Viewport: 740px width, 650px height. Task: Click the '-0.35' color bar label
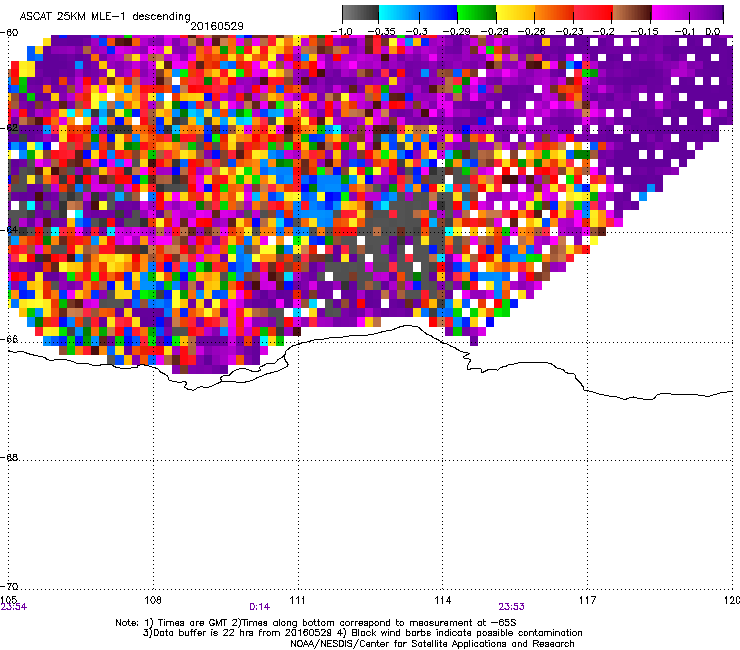[x=381, y=32]
